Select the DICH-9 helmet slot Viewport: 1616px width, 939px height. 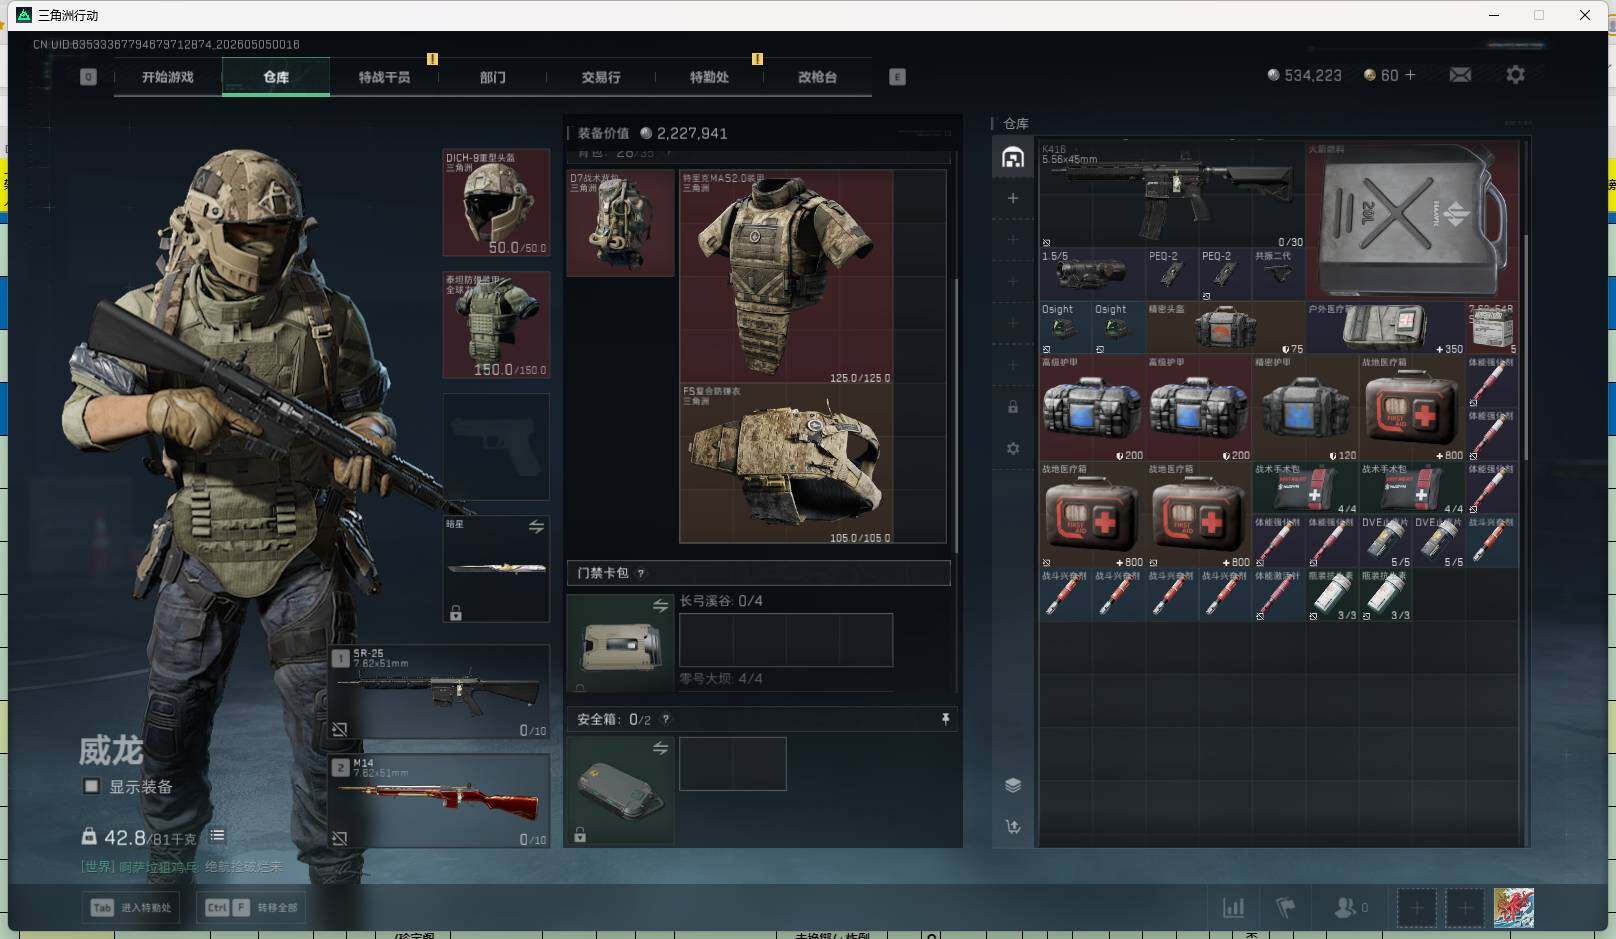point(496,203)
